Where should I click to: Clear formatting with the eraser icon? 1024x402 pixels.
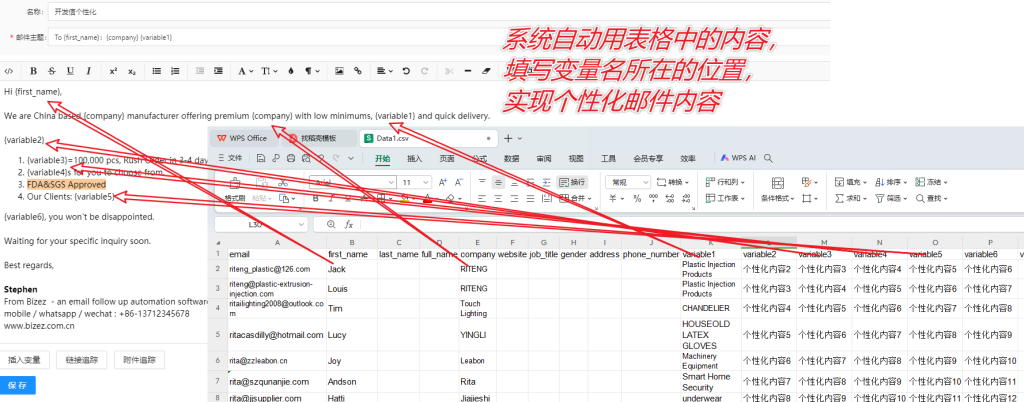(486, 71)
